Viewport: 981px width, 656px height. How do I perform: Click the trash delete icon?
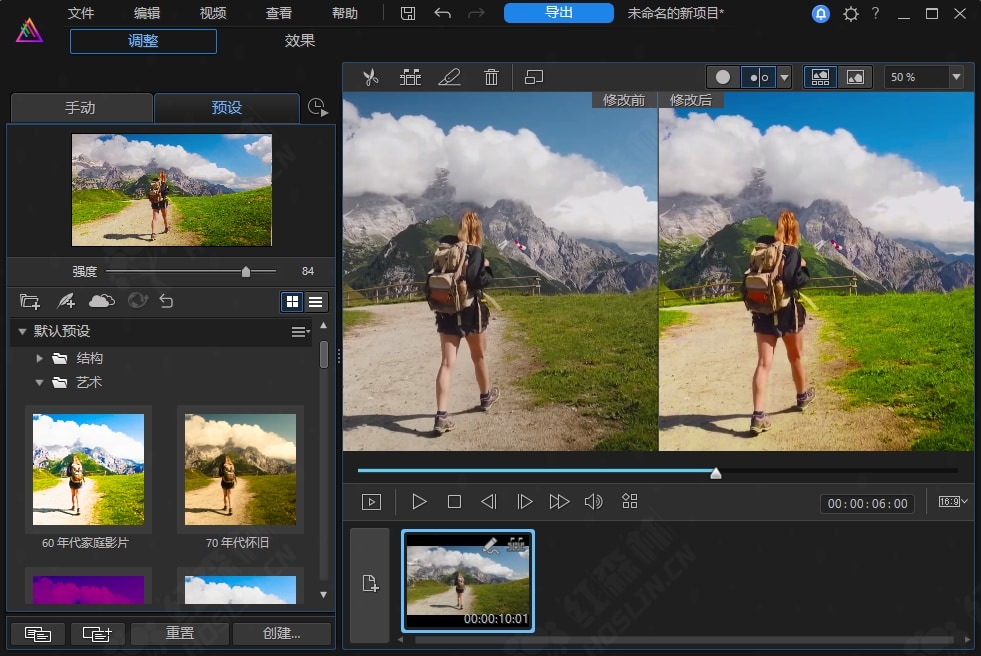pyautogui.click(x=491, y=77)
